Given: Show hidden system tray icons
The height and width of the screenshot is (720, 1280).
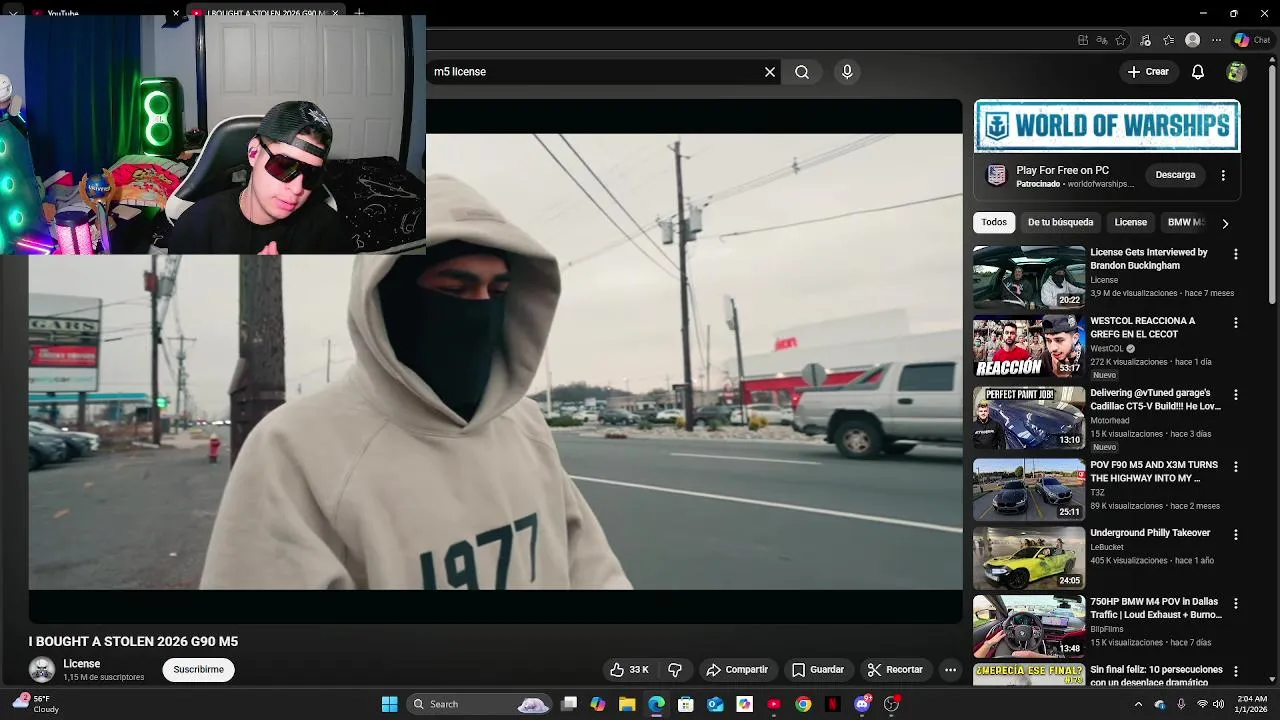Looking at the screenshot, I should pos(1138,704).
